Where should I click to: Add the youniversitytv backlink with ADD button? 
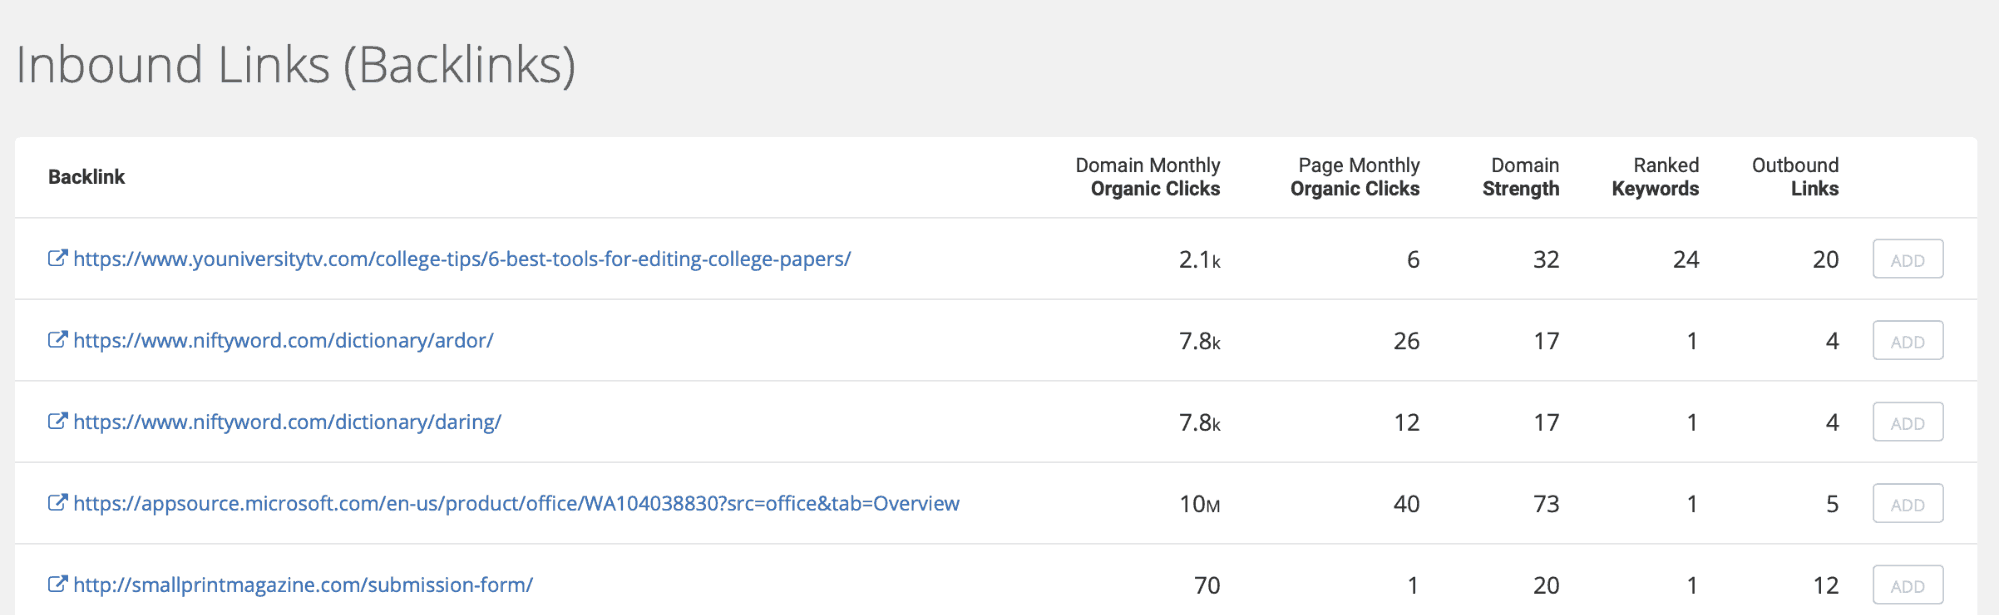click(x=1907, y=259)
